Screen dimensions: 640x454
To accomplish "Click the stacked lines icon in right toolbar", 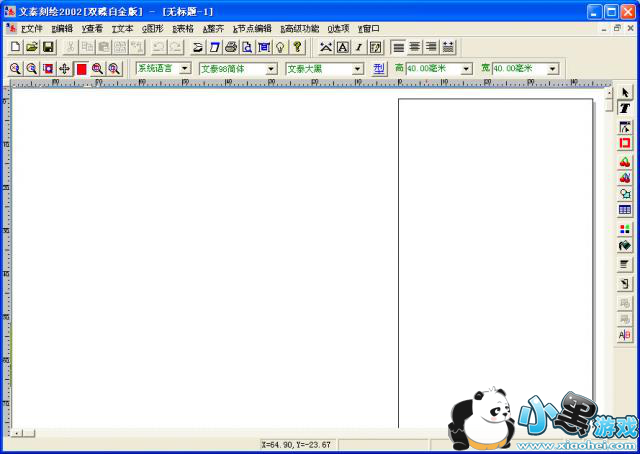I will click(x=624, y=265).
